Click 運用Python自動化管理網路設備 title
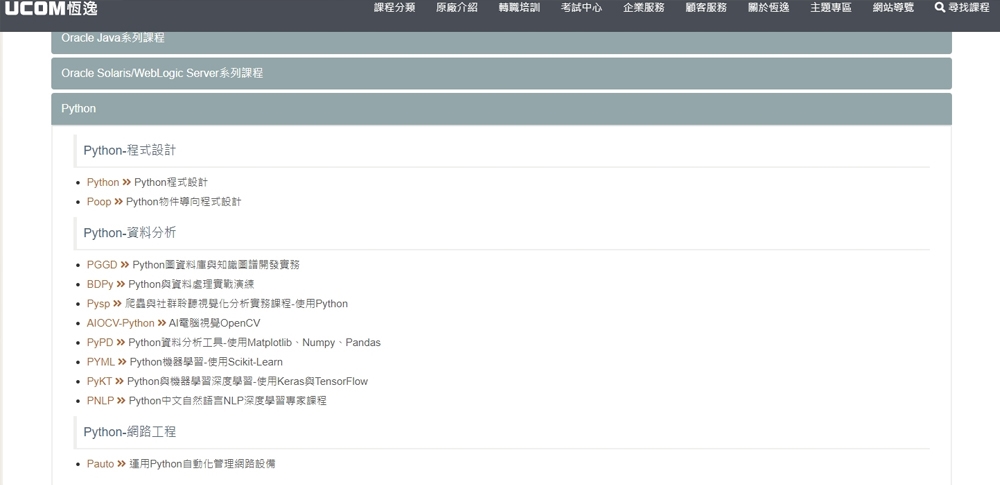The image size is (1000, 485). (x=202, y=464)
